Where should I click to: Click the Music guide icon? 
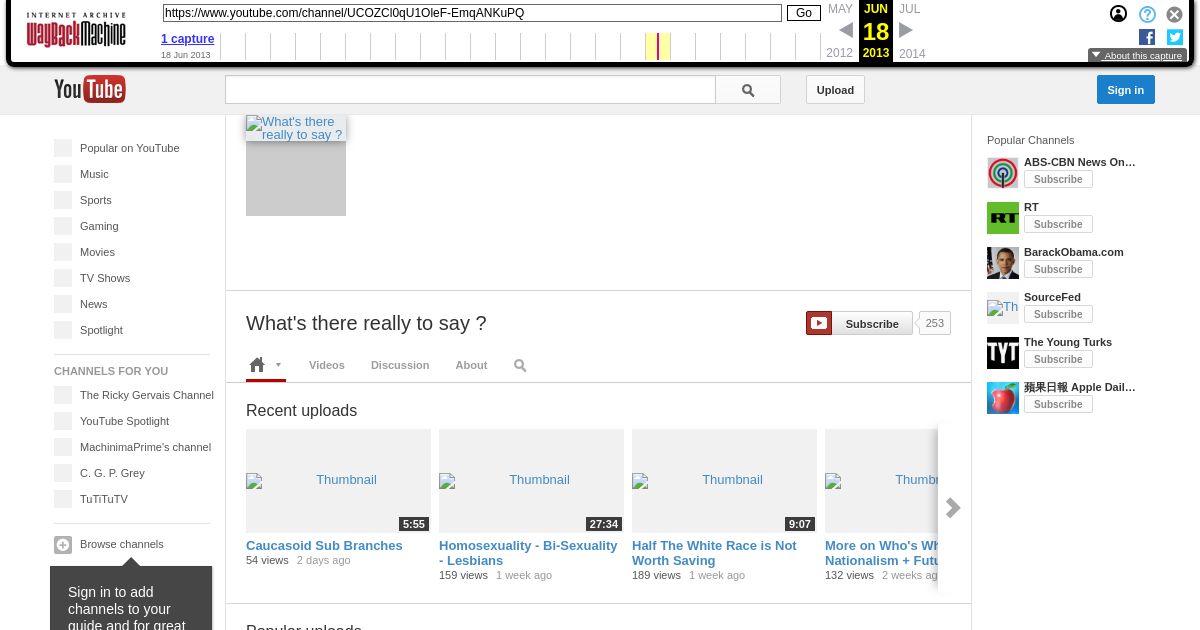[x=63, y=174]
